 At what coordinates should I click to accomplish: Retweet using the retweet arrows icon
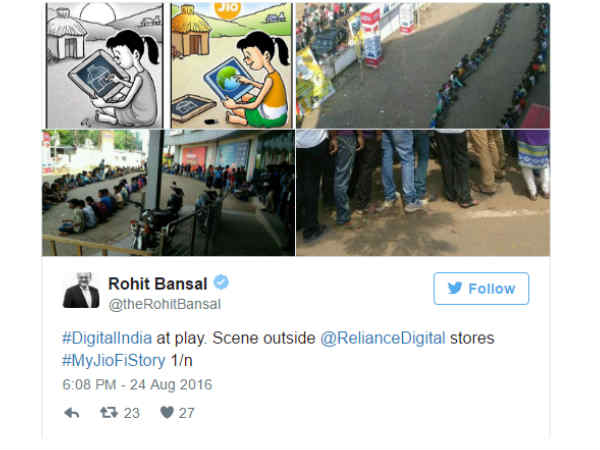[x=109, y=412]
